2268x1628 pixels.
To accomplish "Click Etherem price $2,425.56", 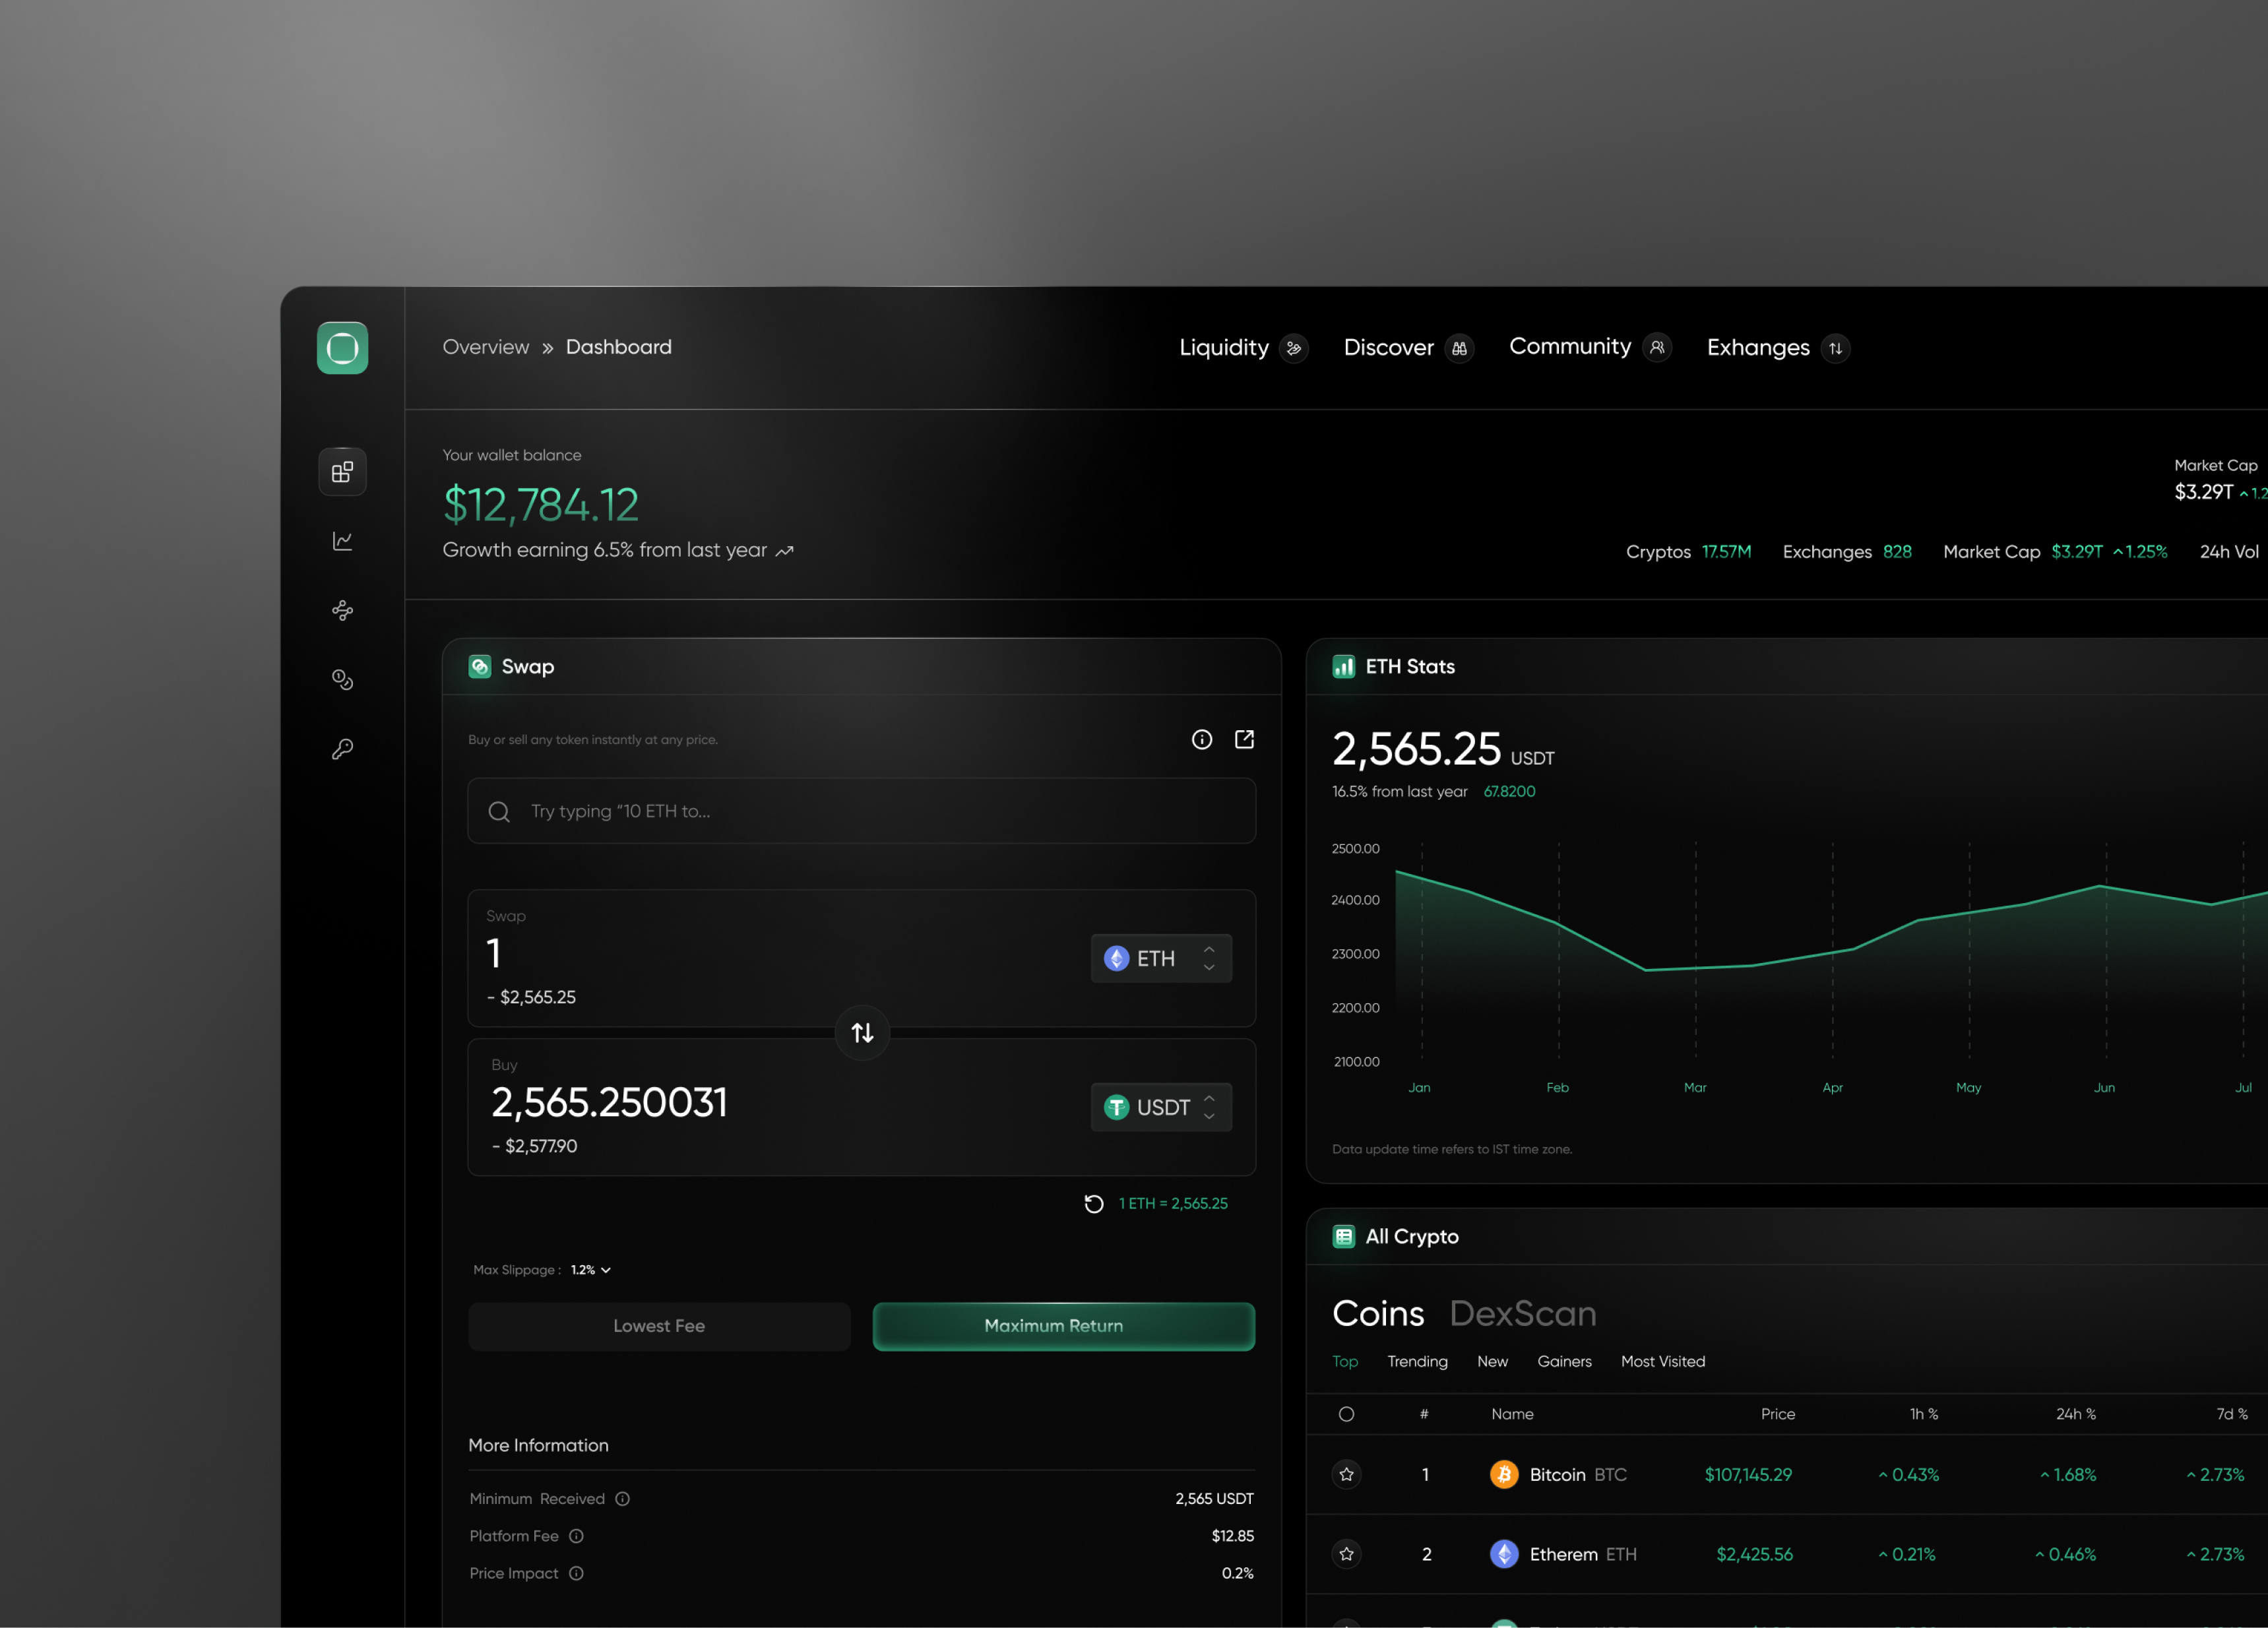I will coord(1754,1555).
